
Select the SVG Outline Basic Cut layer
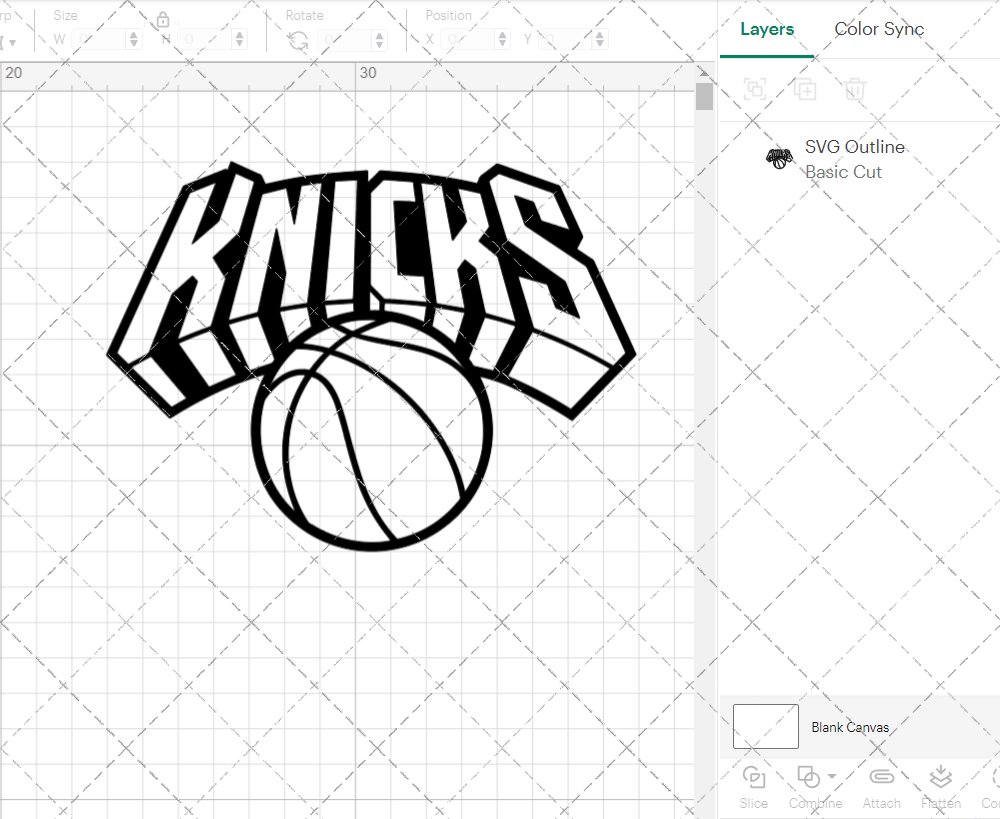855,159
